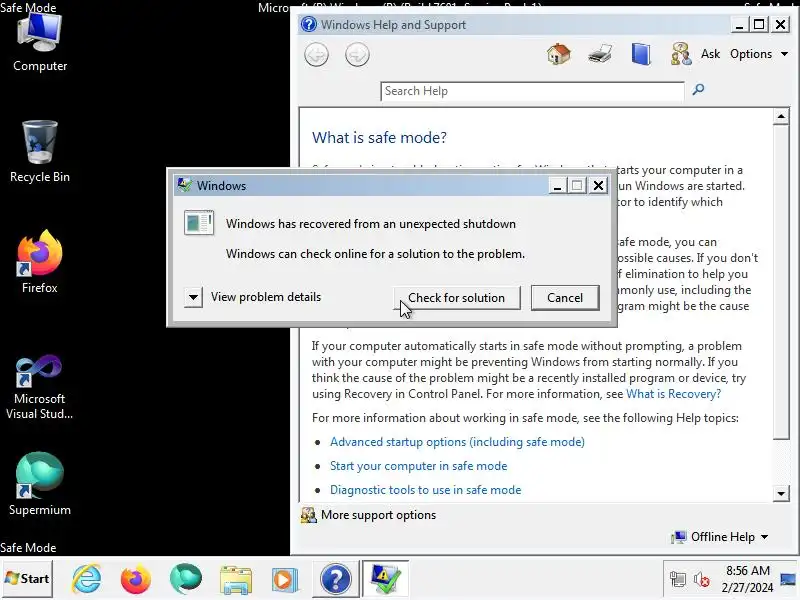Select the Supermium desktop shortcut
Viewport: 800px width, 600px height.
tap(40, 484)
